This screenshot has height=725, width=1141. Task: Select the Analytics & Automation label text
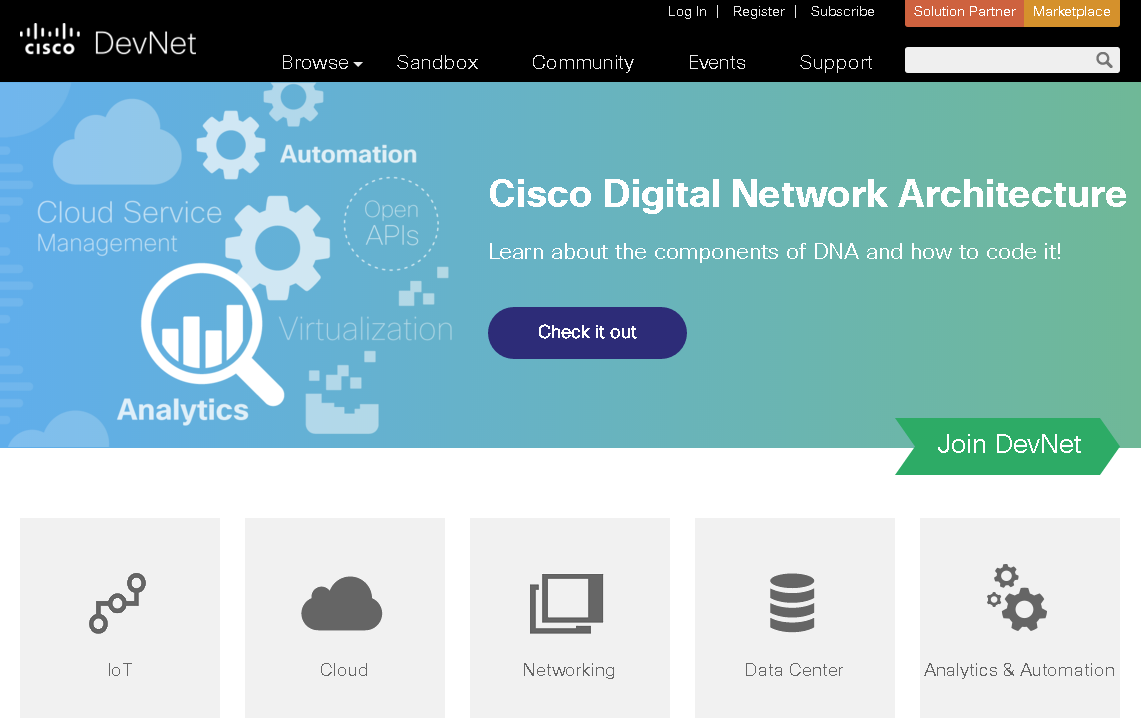(1019, 670)
